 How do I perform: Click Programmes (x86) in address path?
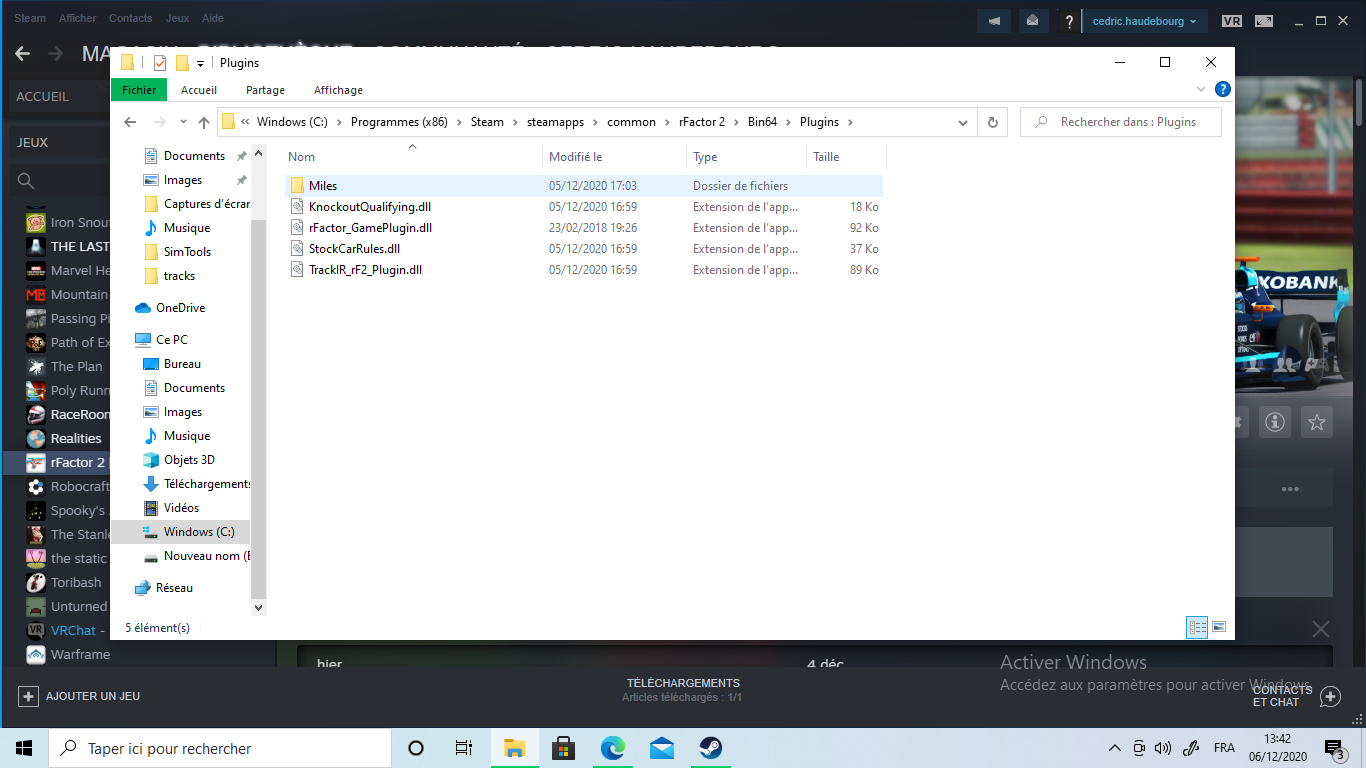coord(399,122)
